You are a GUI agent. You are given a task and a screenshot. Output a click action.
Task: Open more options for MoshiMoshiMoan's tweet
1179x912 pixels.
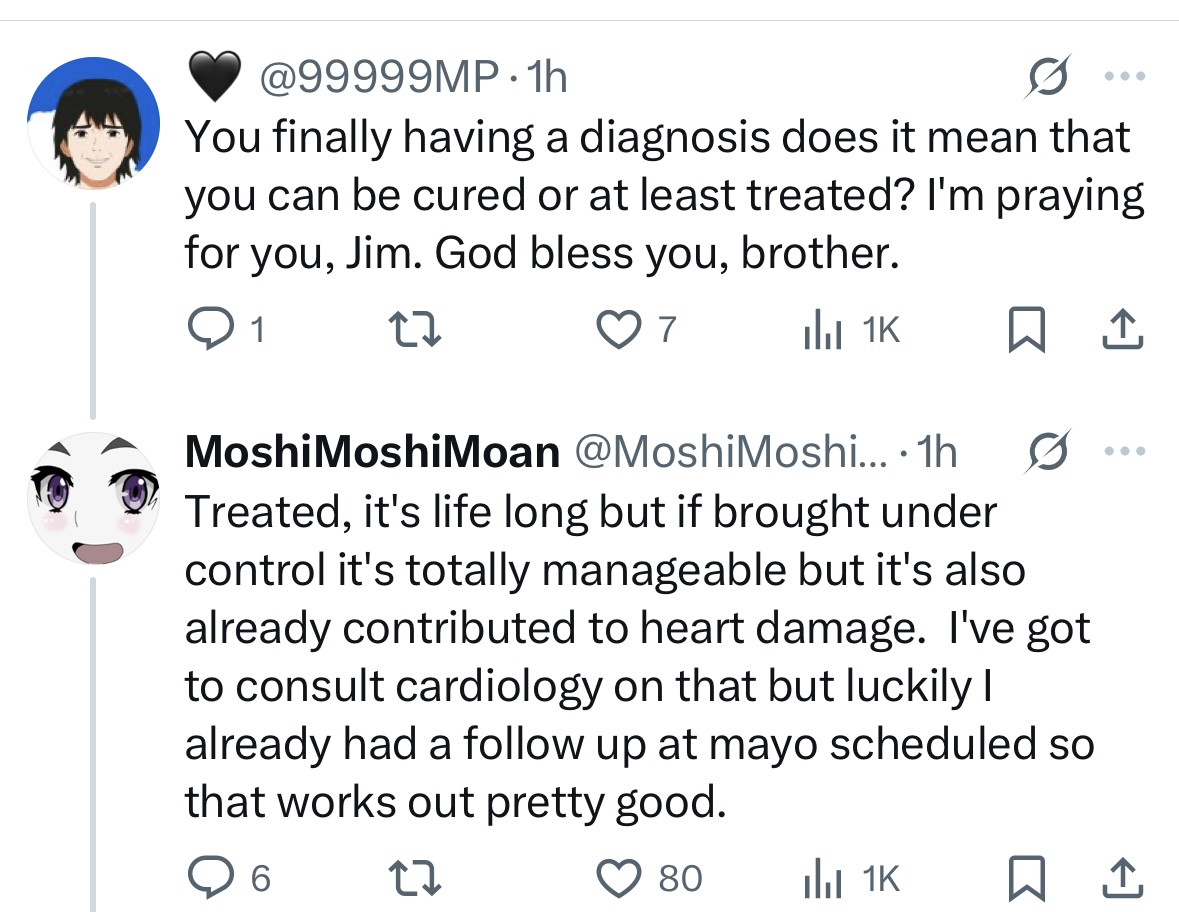pos(1122,453)
